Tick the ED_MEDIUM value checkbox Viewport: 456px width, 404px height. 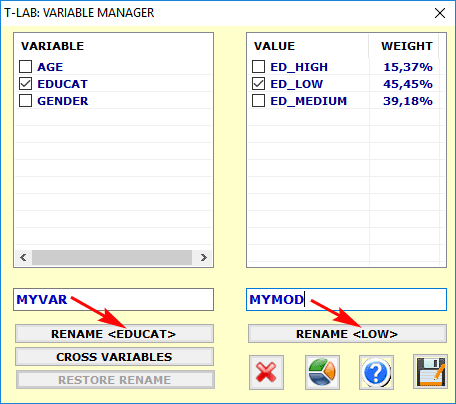tap(258, 101)
